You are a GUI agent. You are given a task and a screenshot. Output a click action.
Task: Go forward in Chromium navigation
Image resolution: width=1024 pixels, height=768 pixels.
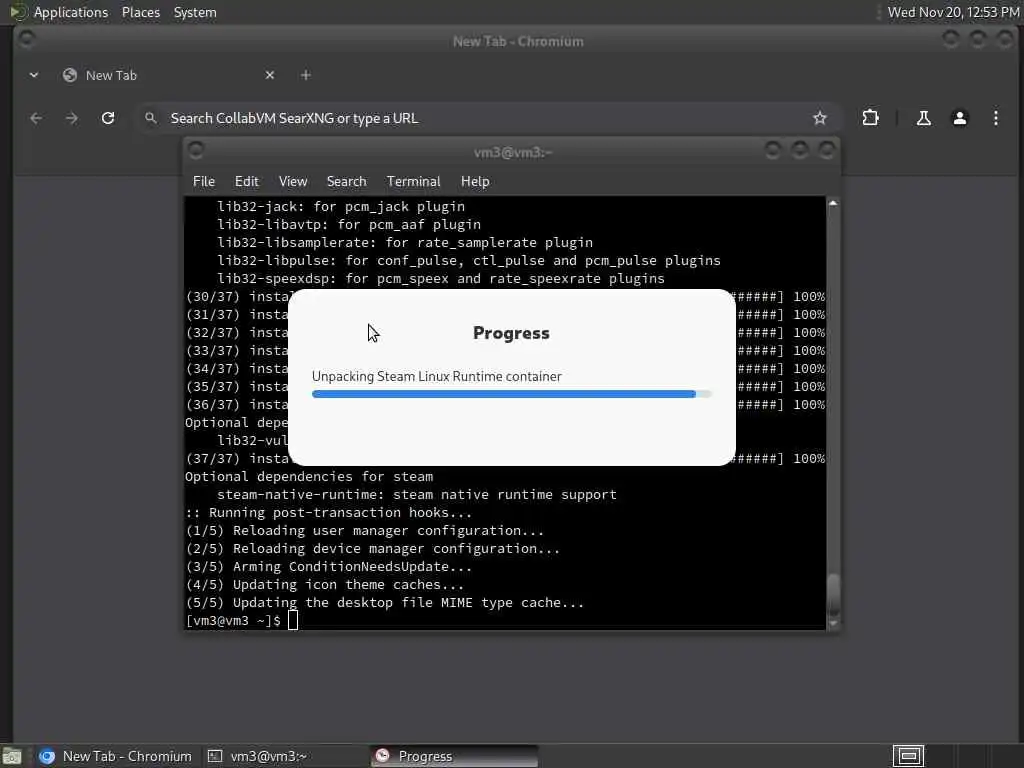coord(72,118)
